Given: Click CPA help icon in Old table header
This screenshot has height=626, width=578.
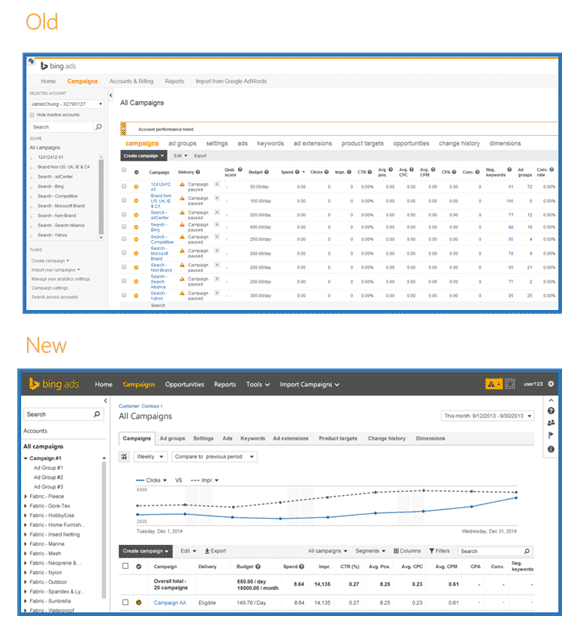Looking at the screenshot, I should tap(454, 172).
